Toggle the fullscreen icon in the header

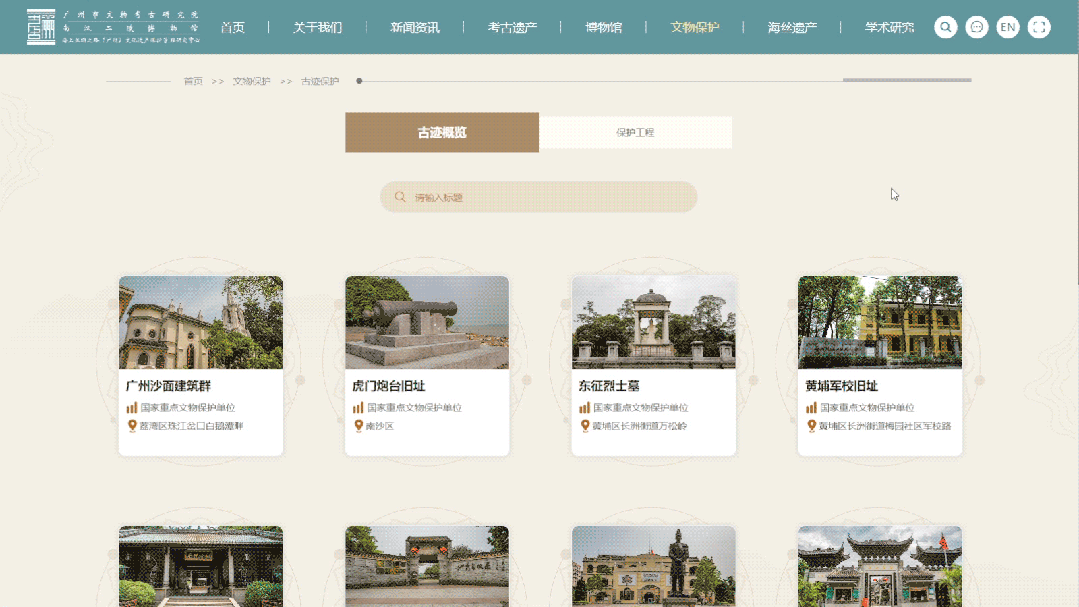1039,28
